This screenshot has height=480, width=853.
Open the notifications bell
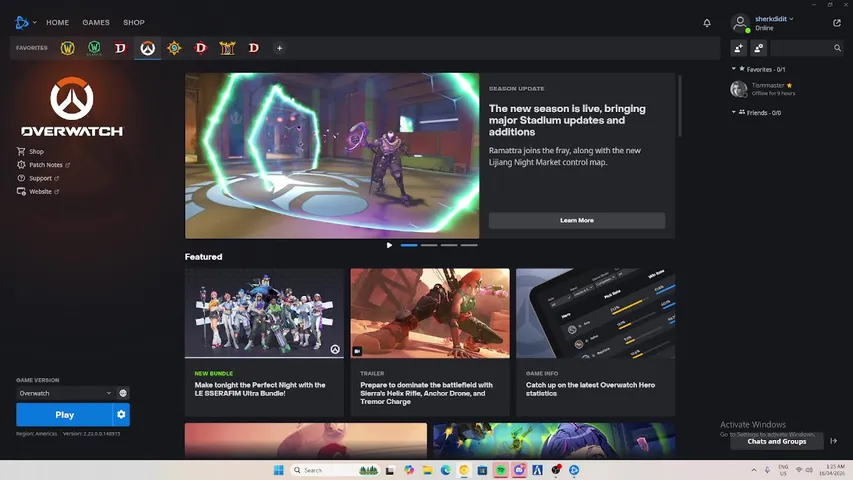707,23
